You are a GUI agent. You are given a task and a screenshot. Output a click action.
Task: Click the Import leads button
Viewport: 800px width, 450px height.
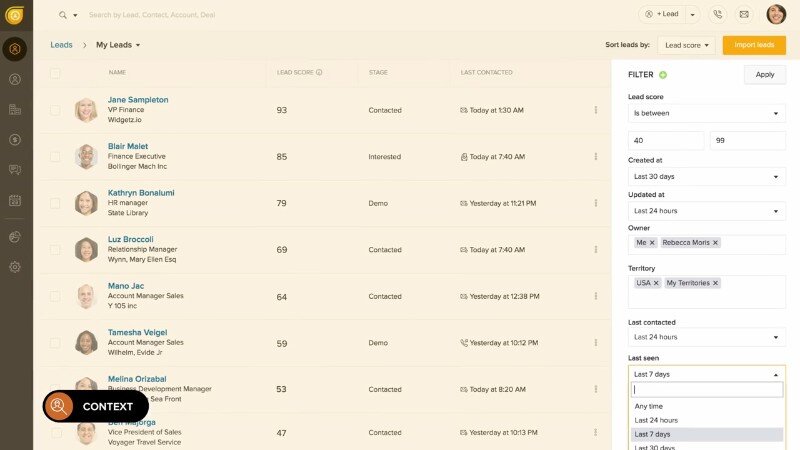coord(754,45)
